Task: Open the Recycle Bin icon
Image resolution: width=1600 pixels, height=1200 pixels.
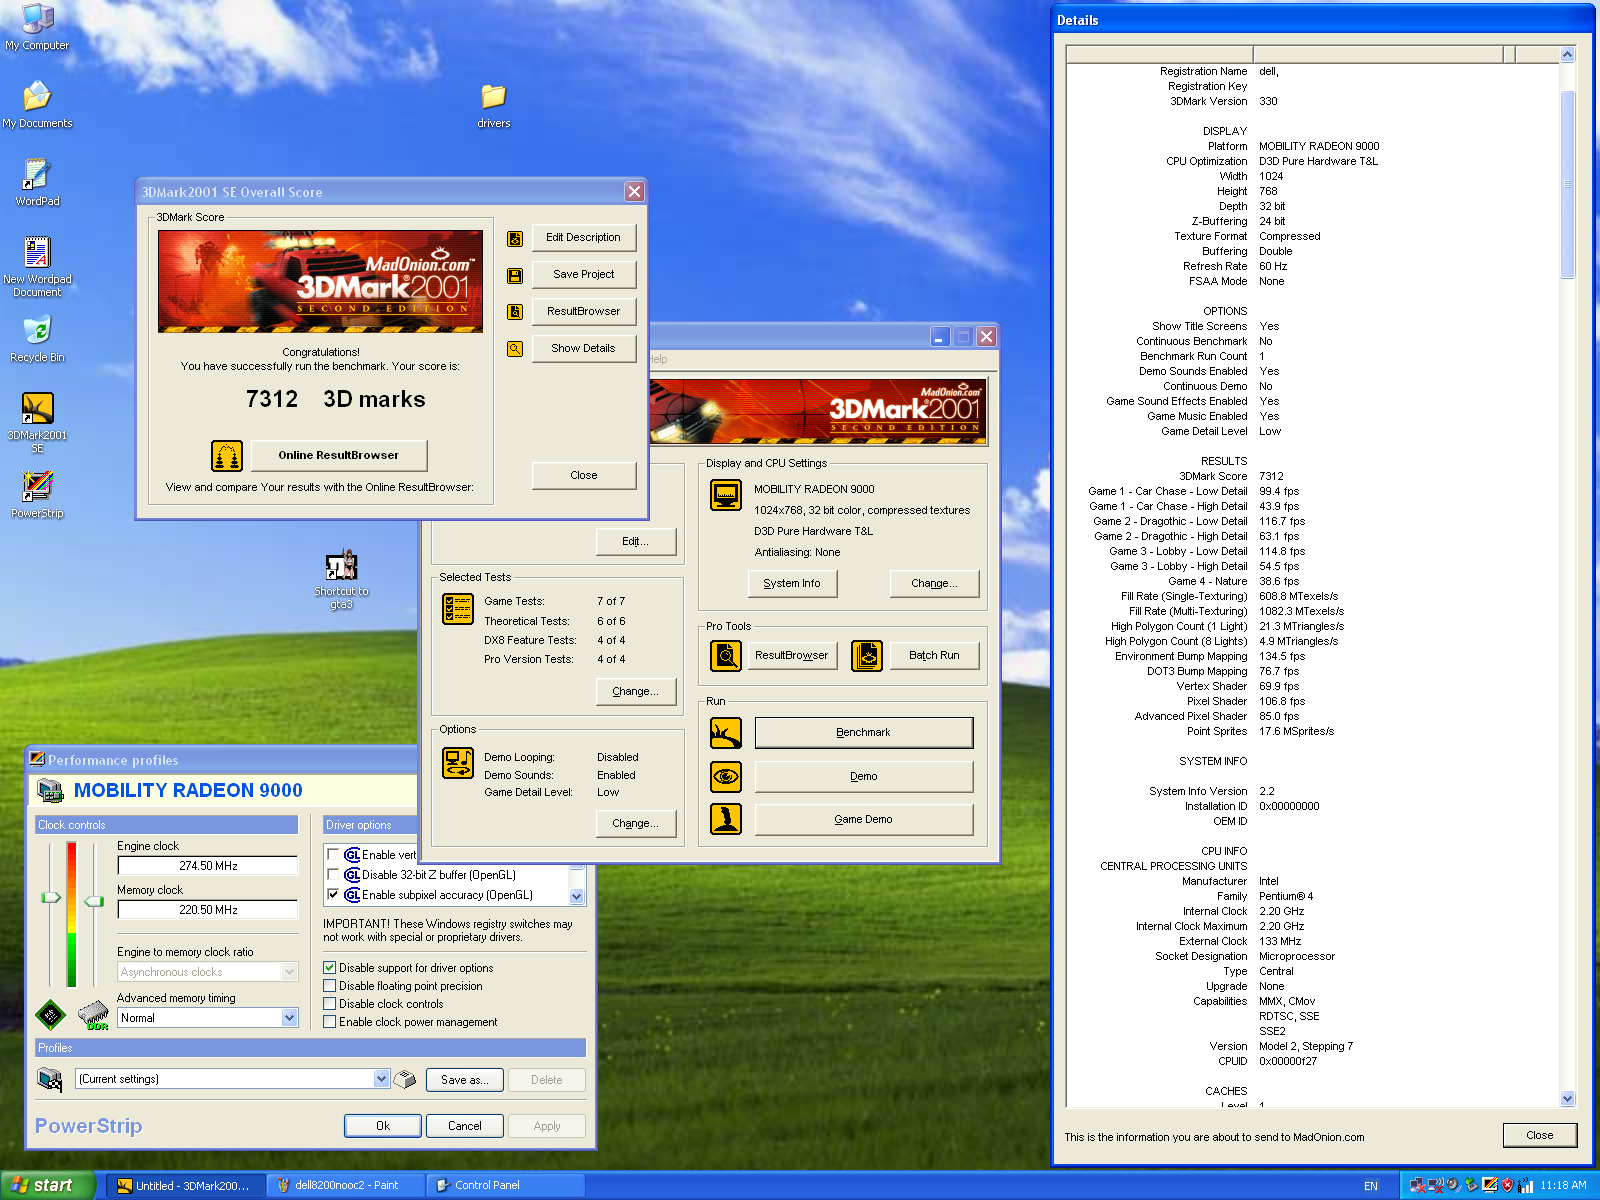Action: [x=37, y=340]
